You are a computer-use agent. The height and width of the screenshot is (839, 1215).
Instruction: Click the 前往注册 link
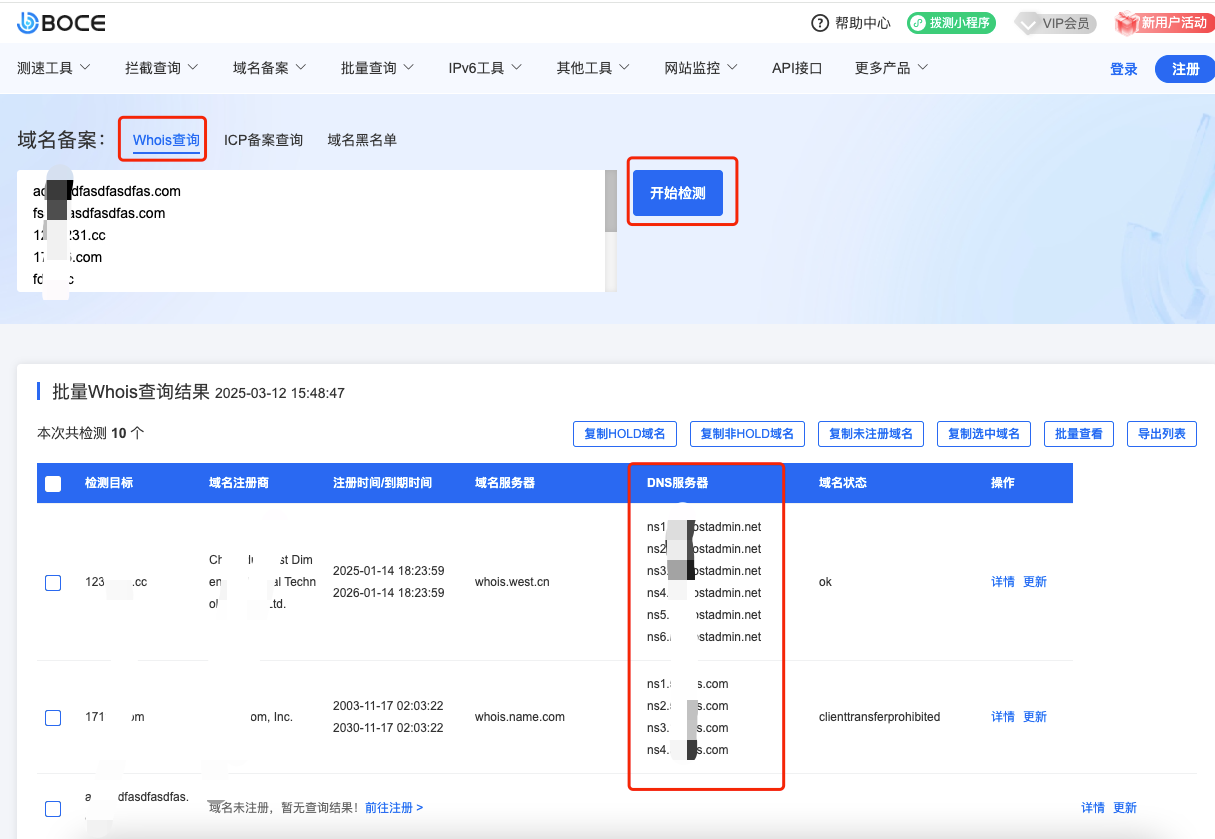[x=394, y=807]
